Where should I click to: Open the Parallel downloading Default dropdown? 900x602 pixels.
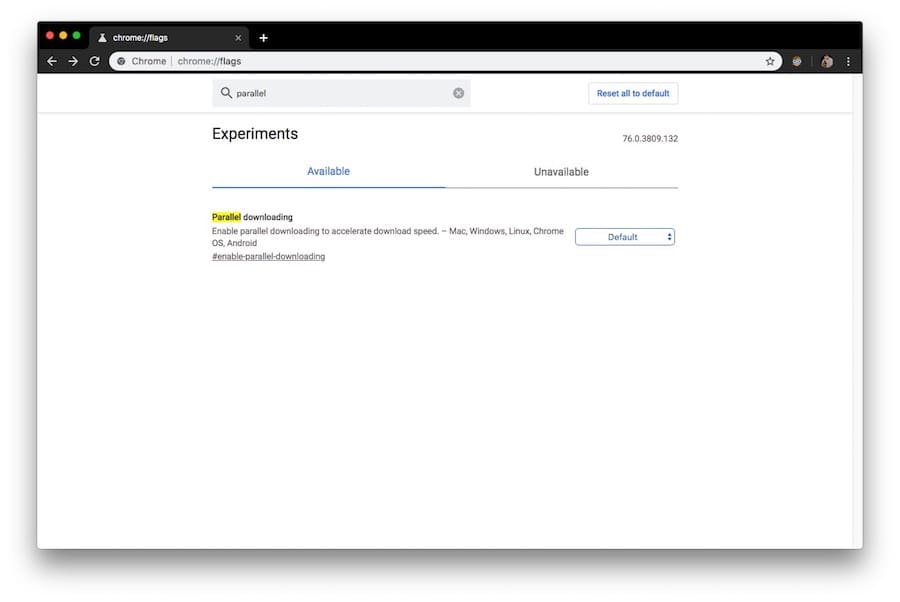(x=625, y=237)
